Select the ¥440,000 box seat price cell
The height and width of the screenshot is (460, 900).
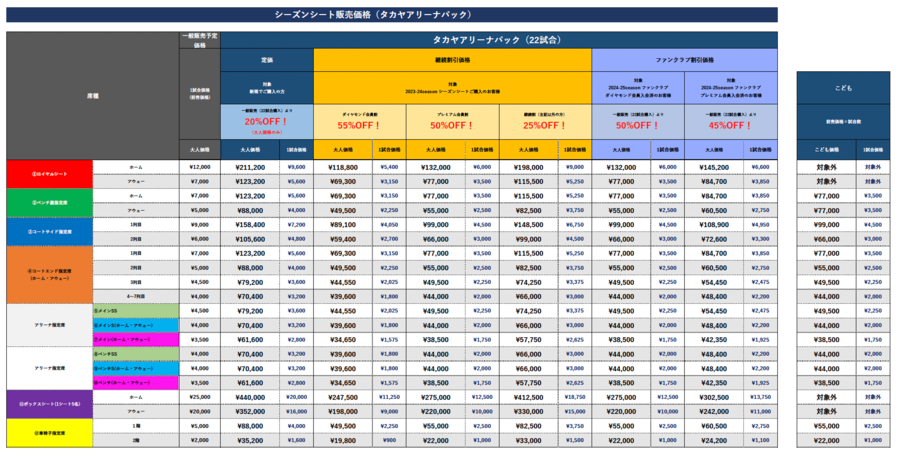pos(249,396)
